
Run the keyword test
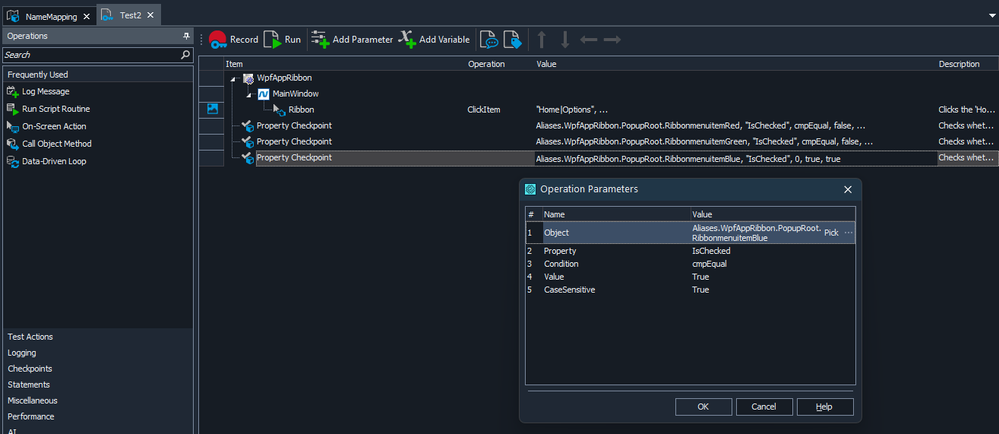pyautogui.click(x=282, y=40)
